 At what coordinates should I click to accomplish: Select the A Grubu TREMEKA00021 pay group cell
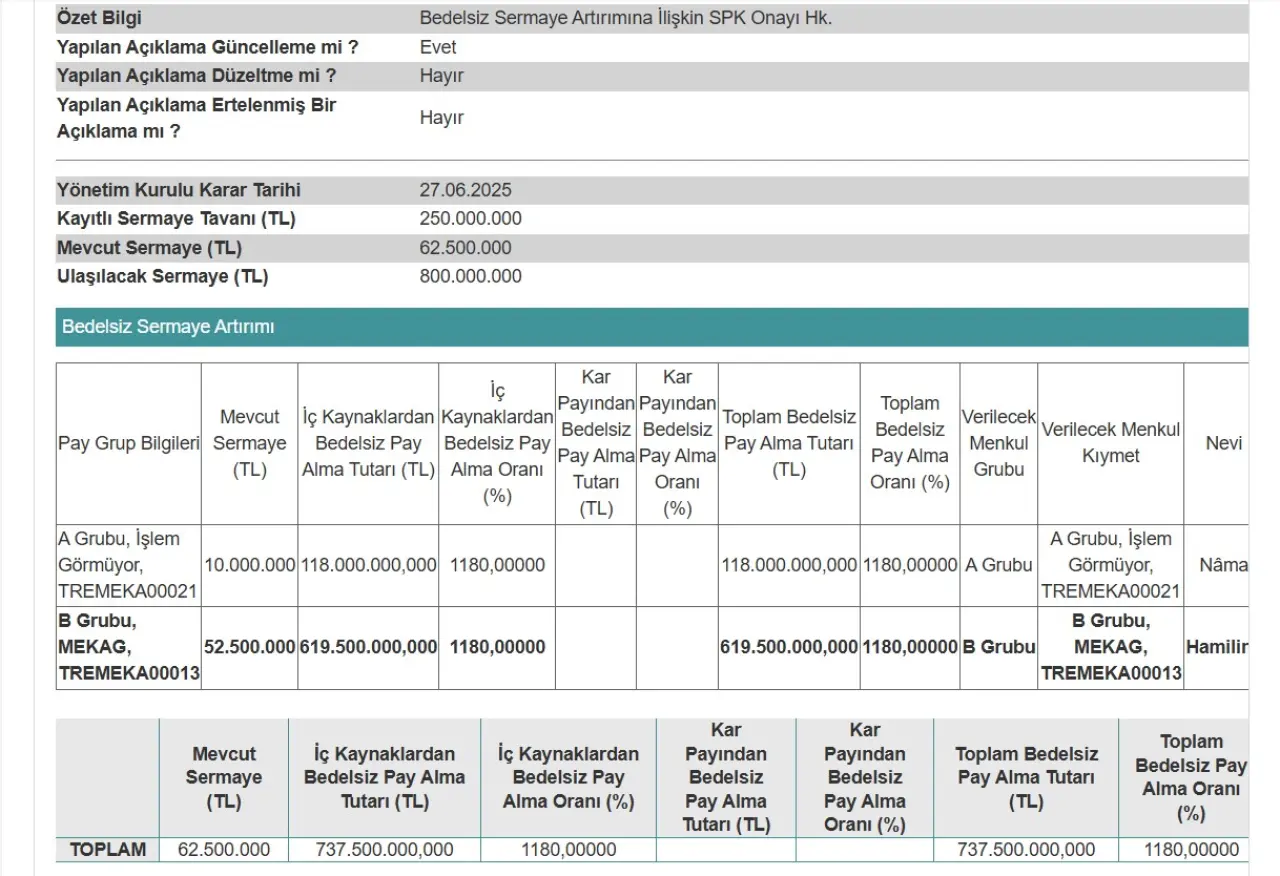point(129,565)
